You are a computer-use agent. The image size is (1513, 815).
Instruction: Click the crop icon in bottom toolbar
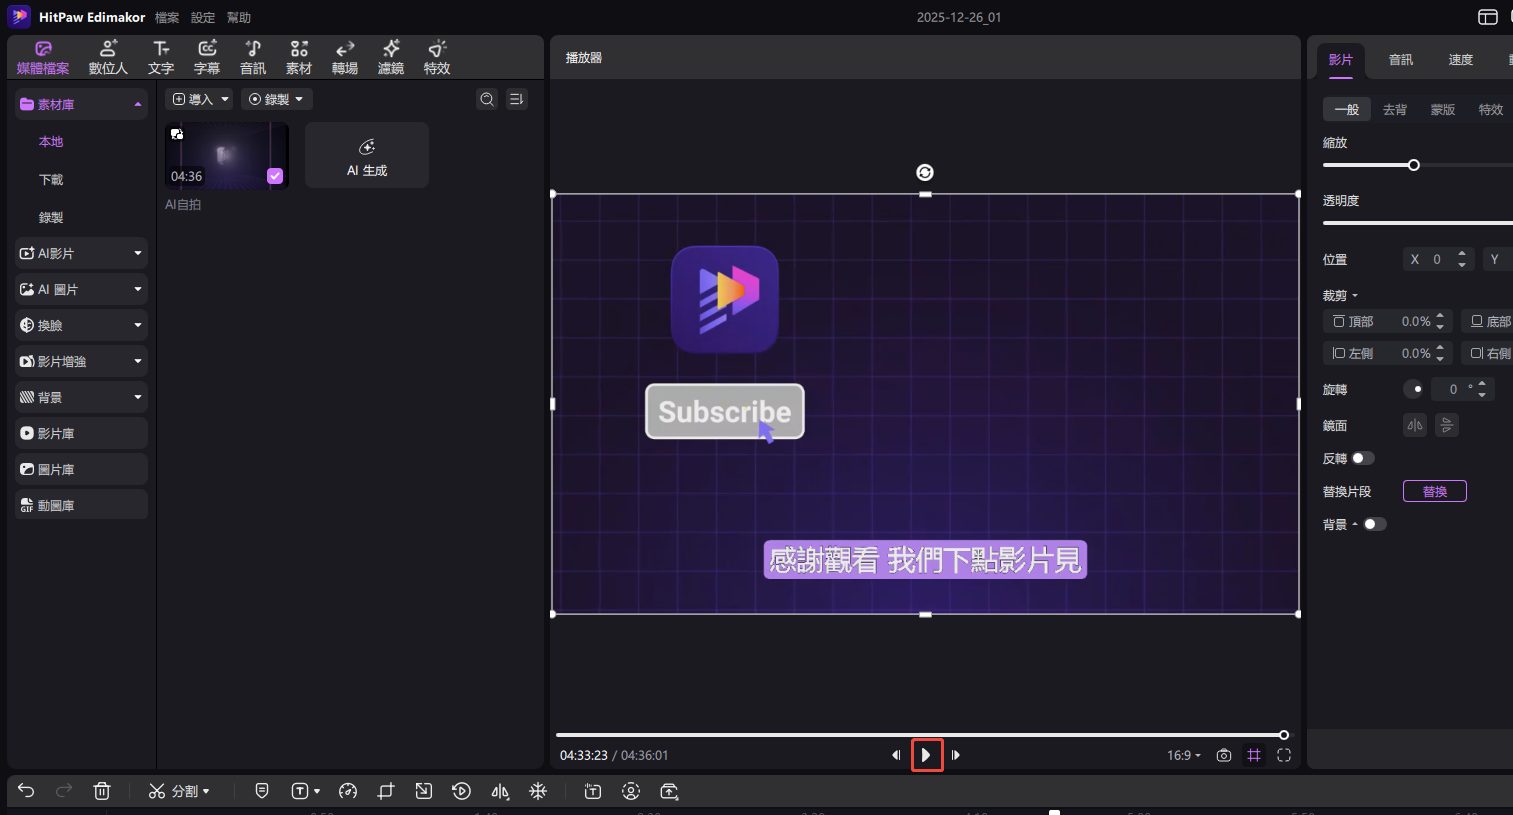click(x=386, y=791)
